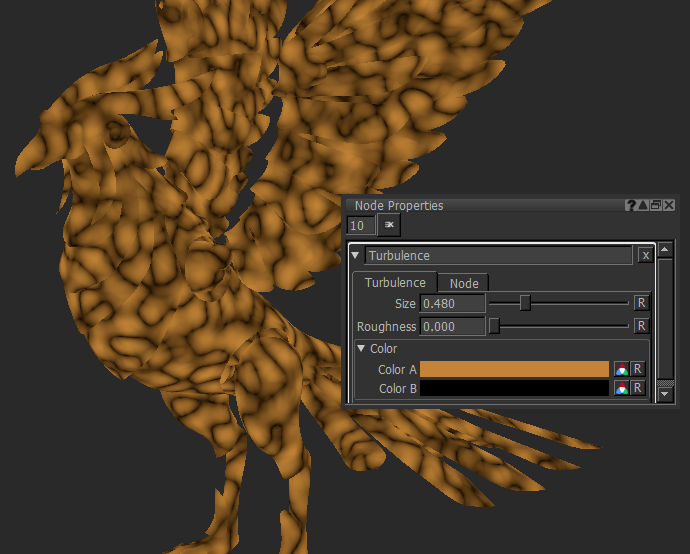Float the Node Properties pane
This screenshot has height=554, width=690.
click(655, 205)
